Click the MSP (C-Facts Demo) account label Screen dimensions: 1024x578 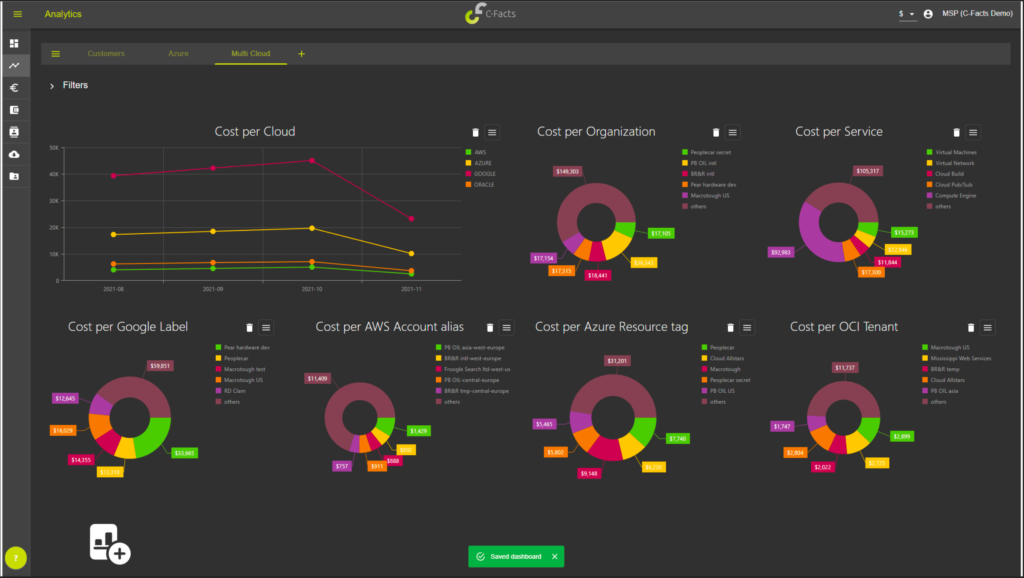pyautogui.click(x=977, y=13)
